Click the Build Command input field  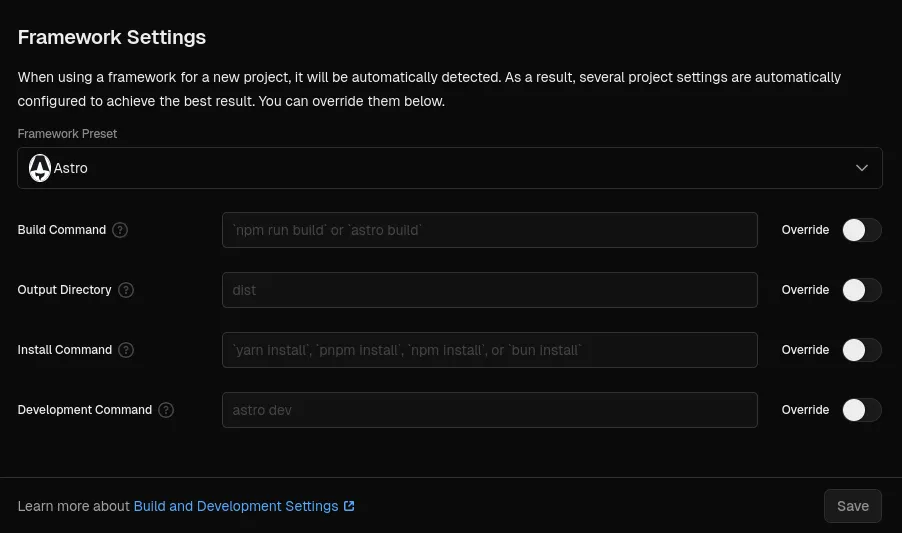click(489, 230)
